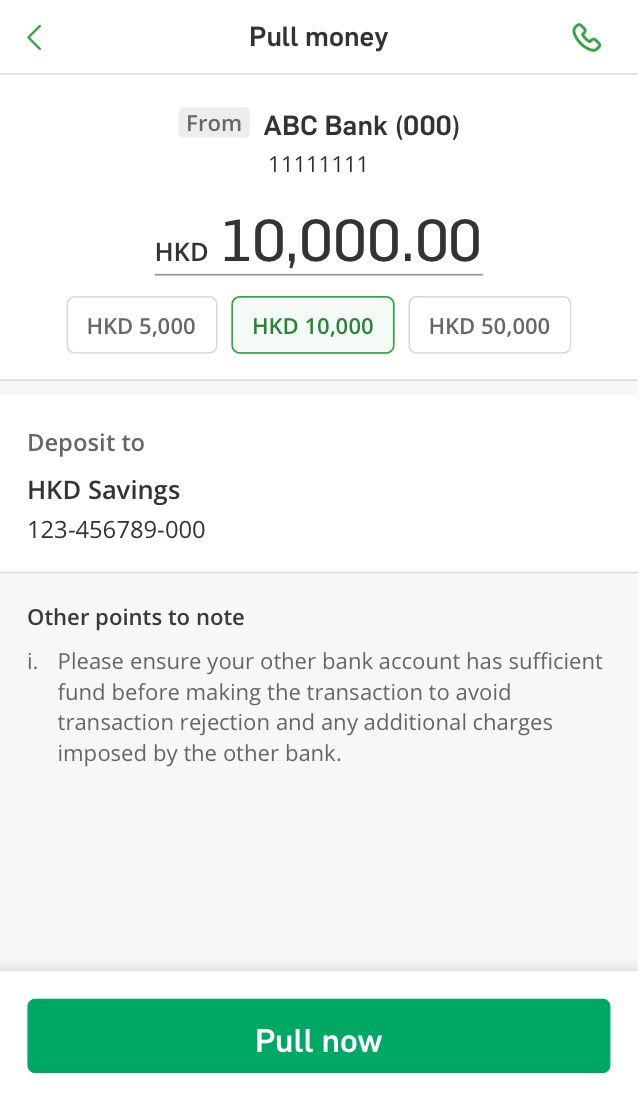This screenshot has width=640, height=1100.
Task: Click the Deposit to label
Action: click(86, 443)
